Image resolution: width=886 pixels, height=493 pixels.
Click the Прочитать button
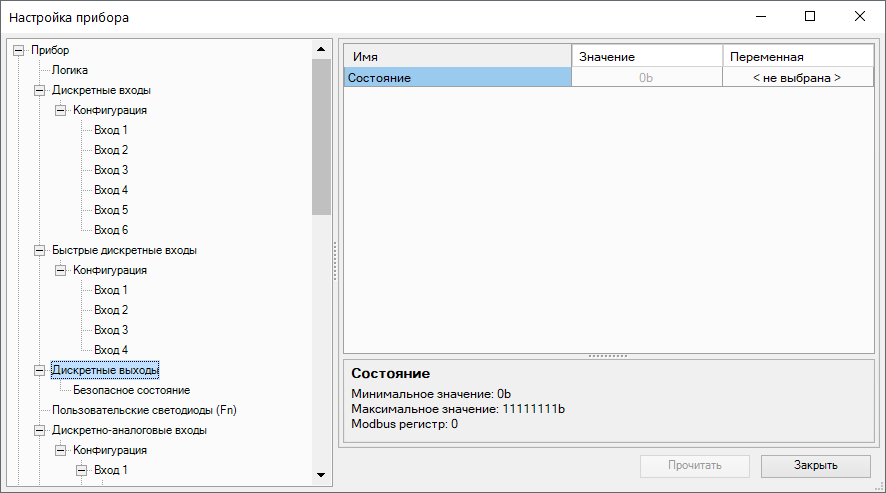click(694, 465)
